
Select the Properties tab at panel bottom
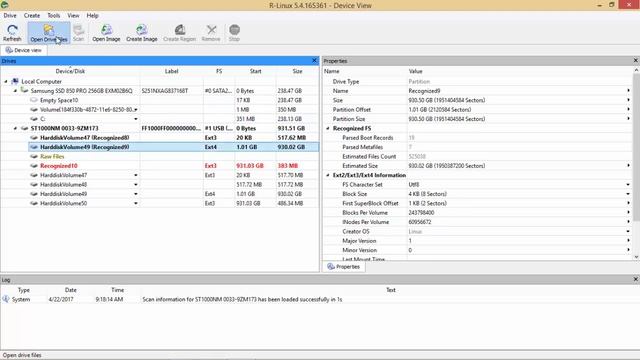(344, 267)
